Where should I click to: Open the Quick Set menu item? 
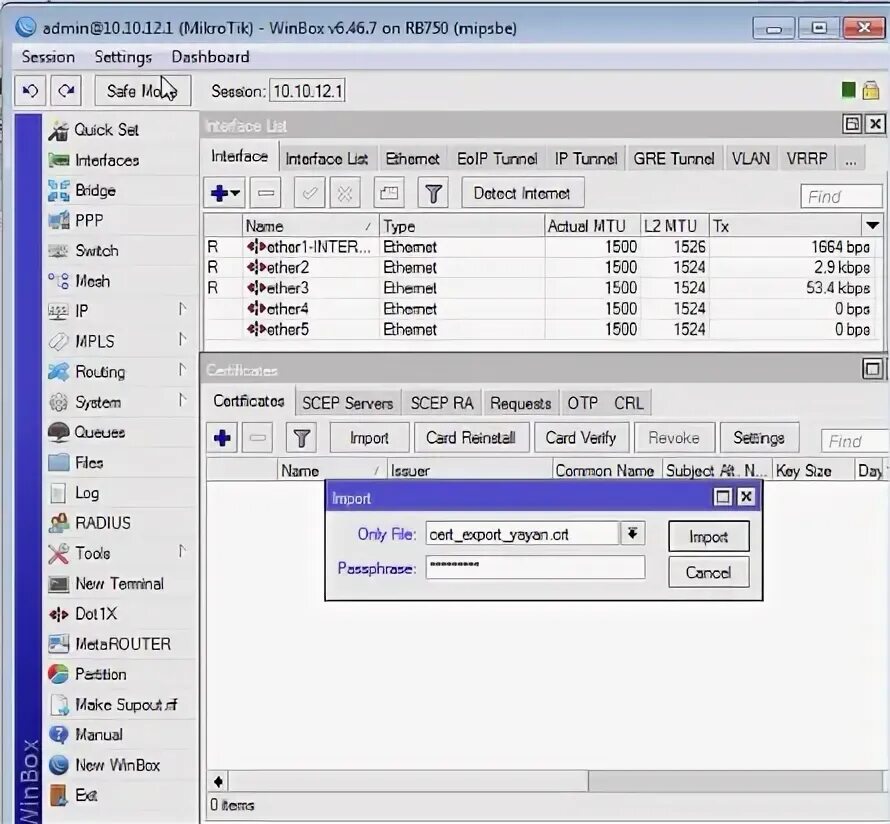[x=106, y=130]
